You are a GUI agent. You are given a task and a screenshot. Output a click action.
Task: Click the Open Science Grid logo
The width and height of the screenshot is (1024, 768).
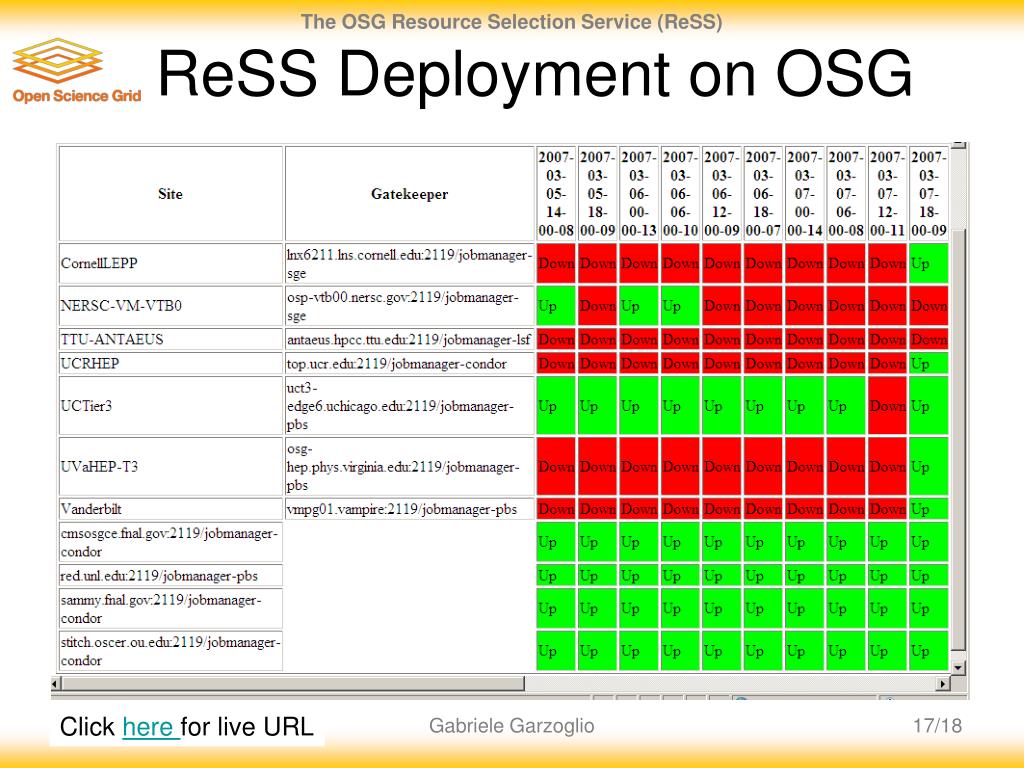click(76, 71)
